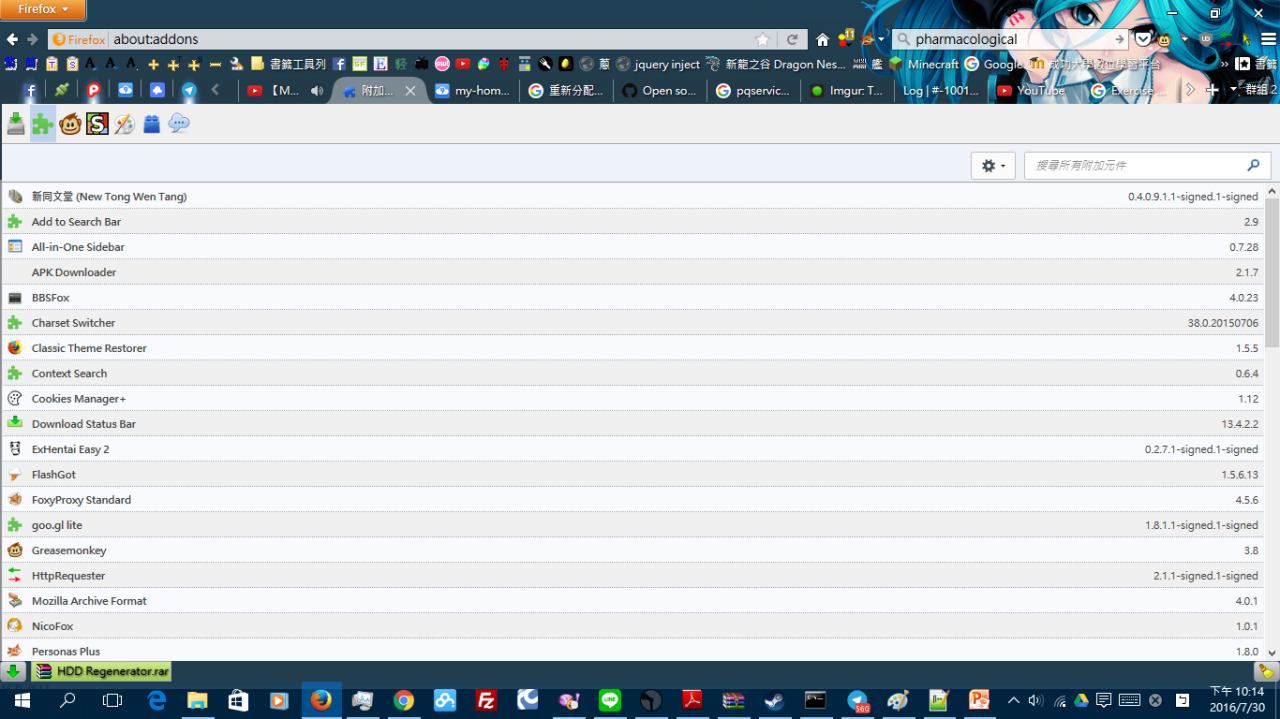Reload the current page
The image size is (1280, 719).
(x=792, y=40)
